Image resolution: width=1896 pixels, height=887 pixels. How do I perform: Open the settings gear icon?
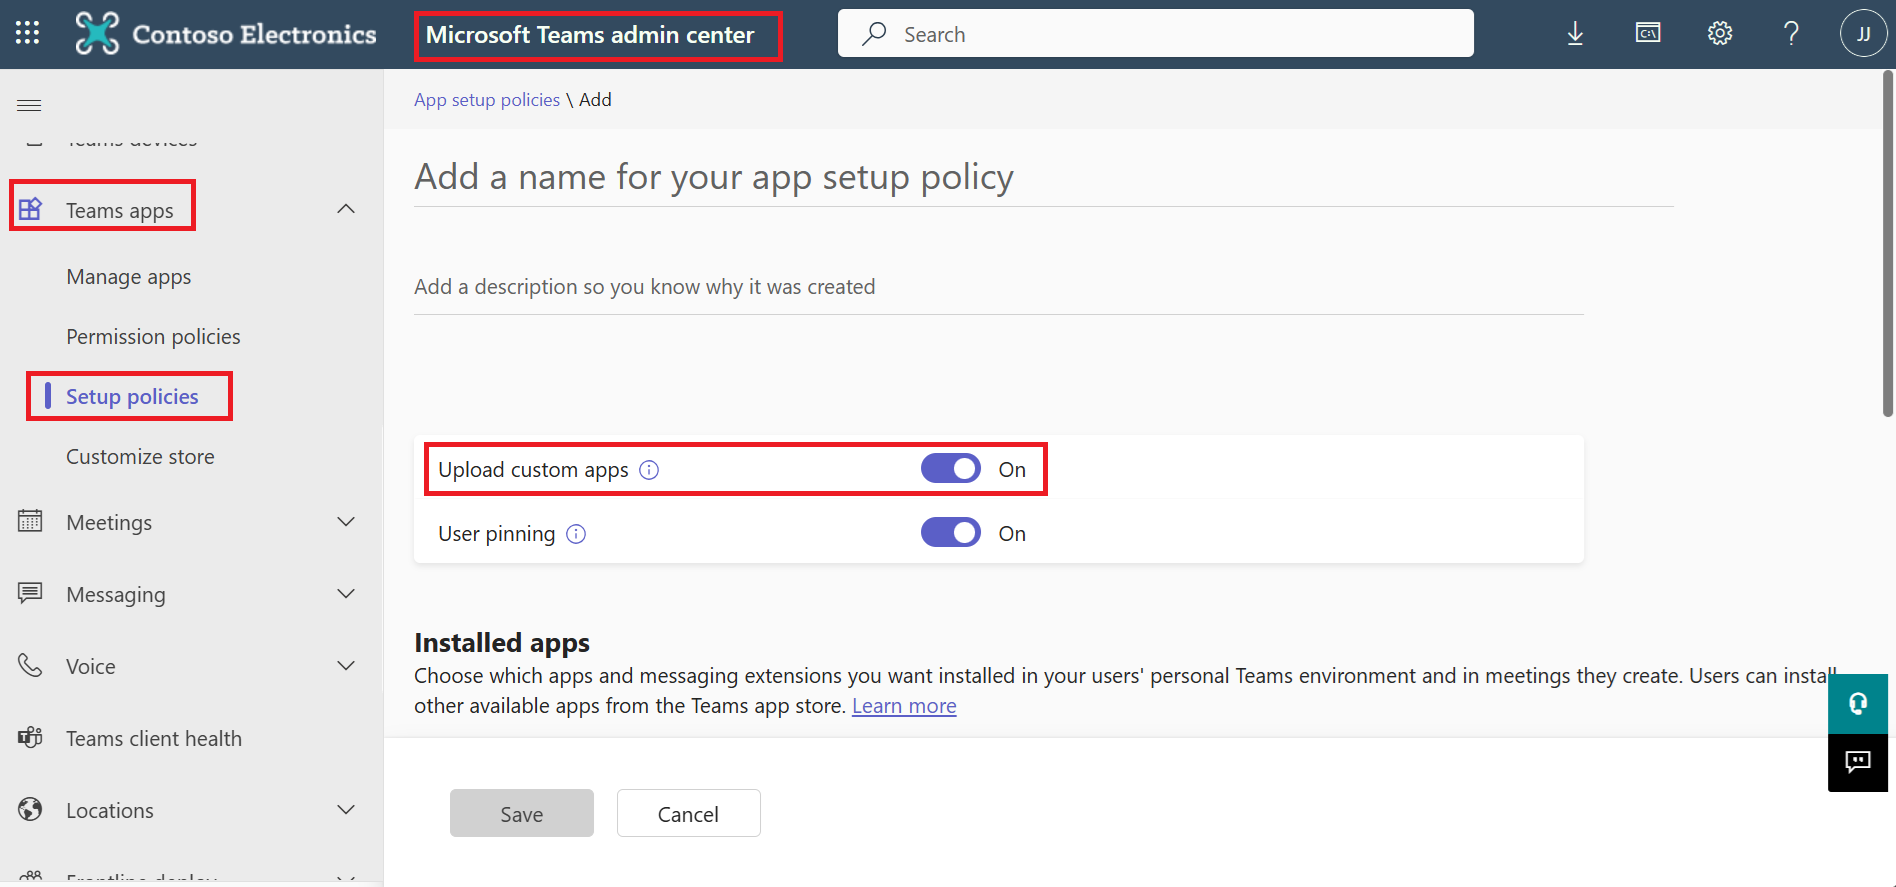pyautogui.click(x=1720, y=33)
